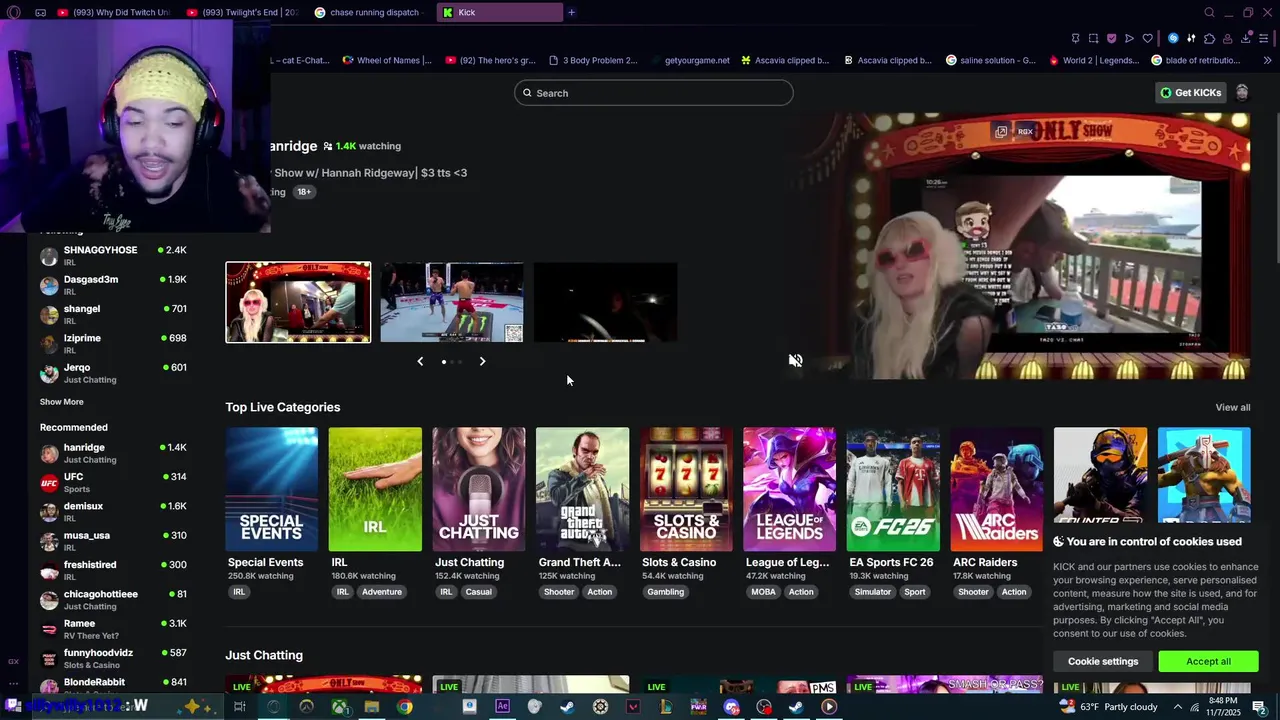Open the Special Events category card

coord(272,489)
